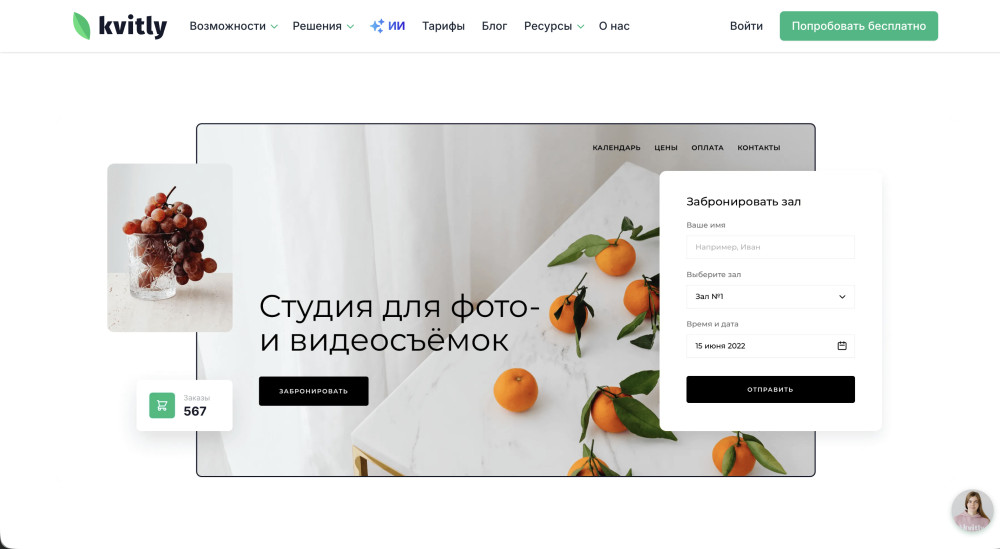Click the green shopping cart orders icon
The height and width of the screenshot is (549, 1000).
[x=162, y=405]
